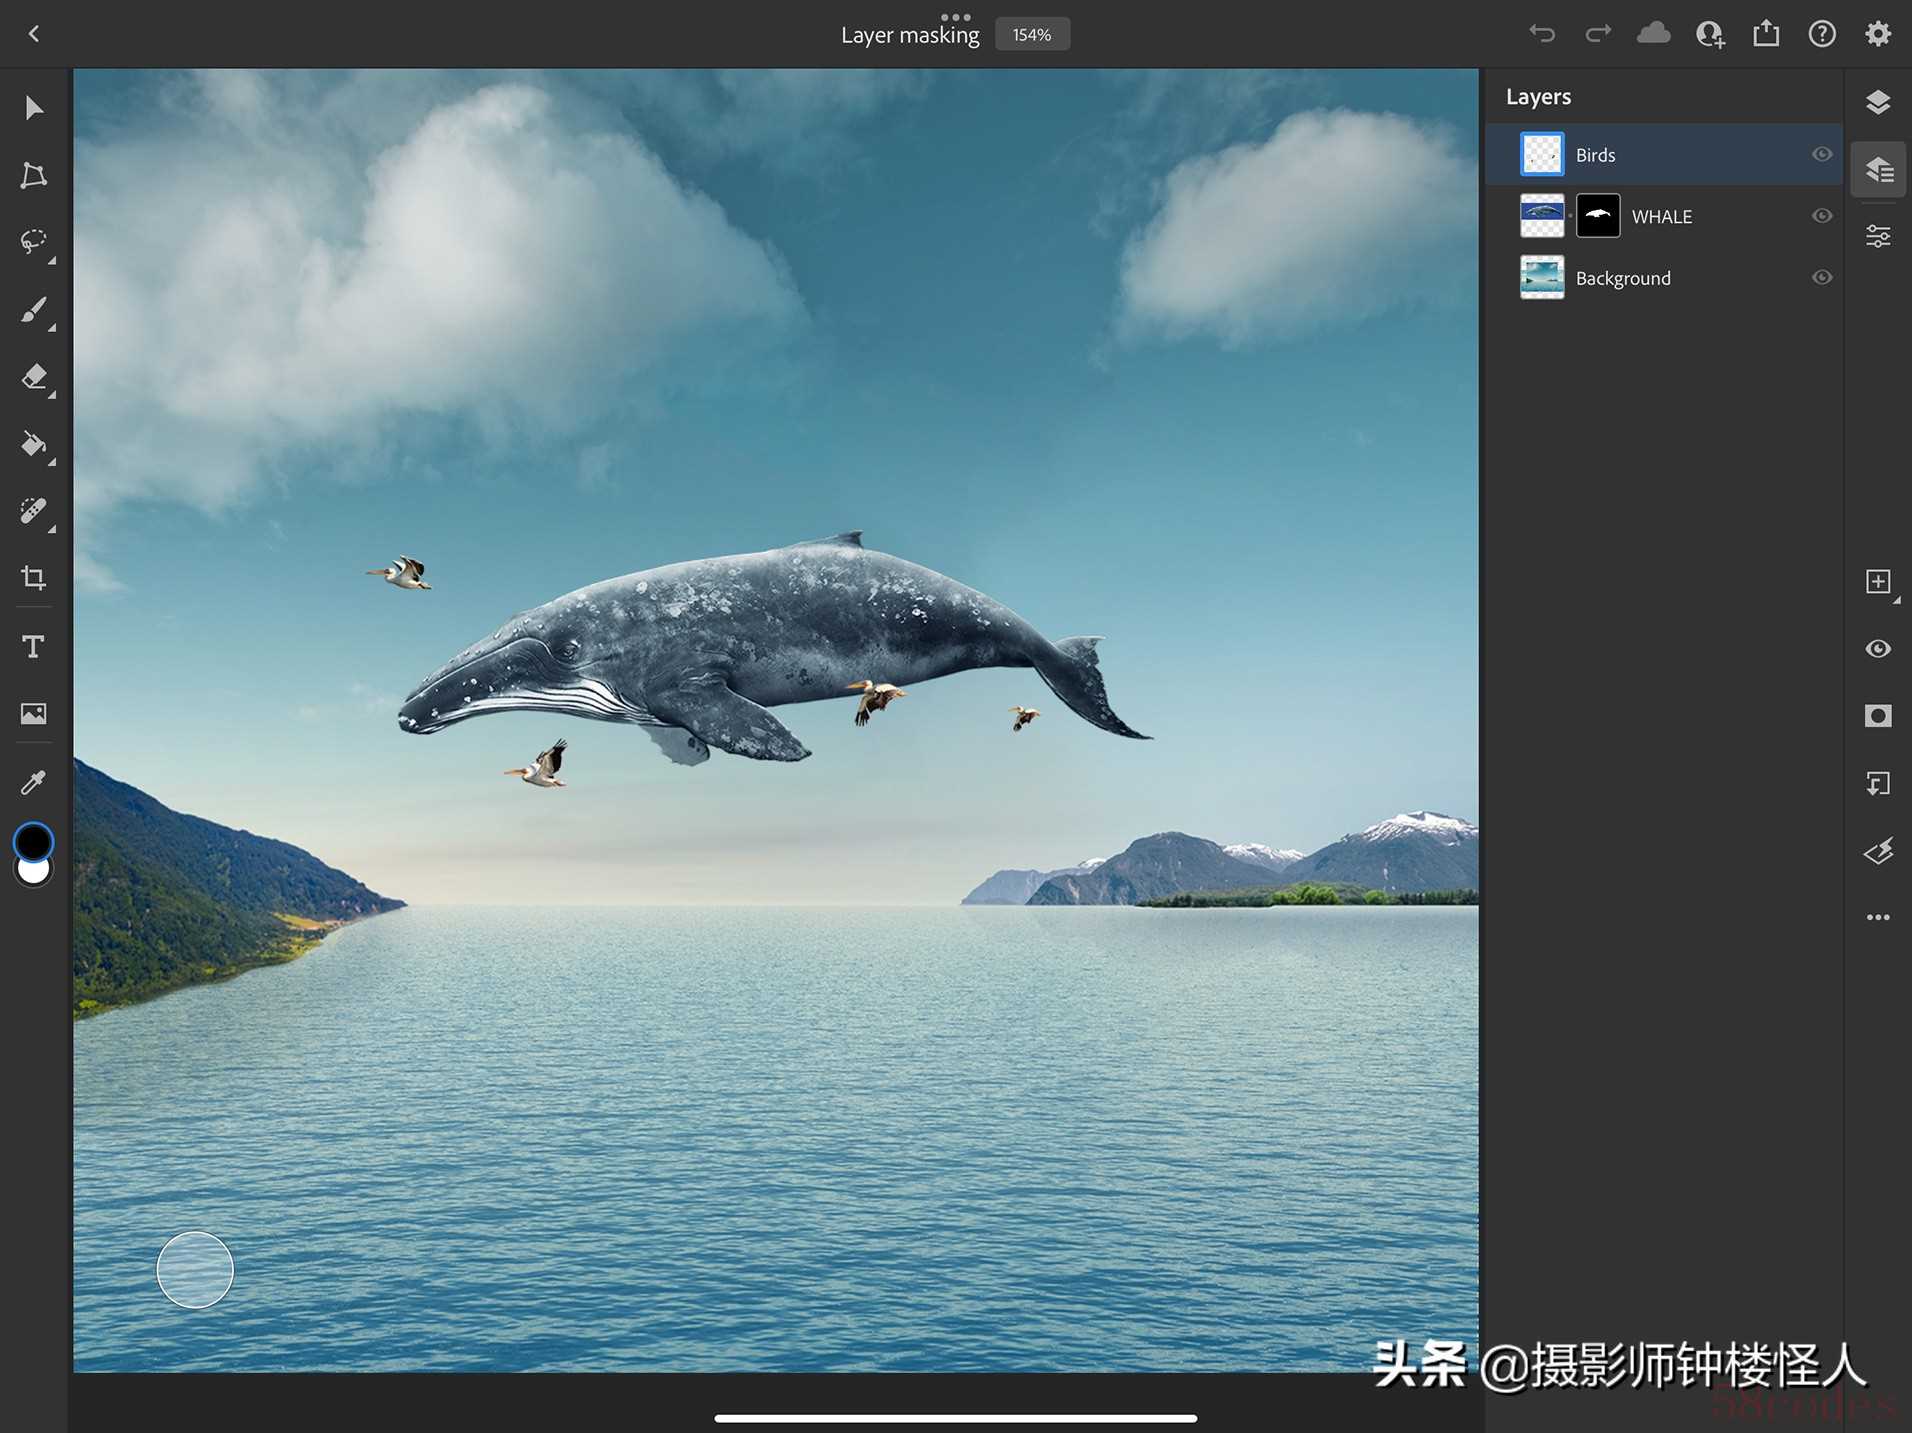This screenshot has height=1433, width=1912.
Task: Open the zoom level 154% menu
Action: [x=1031, y=35]
